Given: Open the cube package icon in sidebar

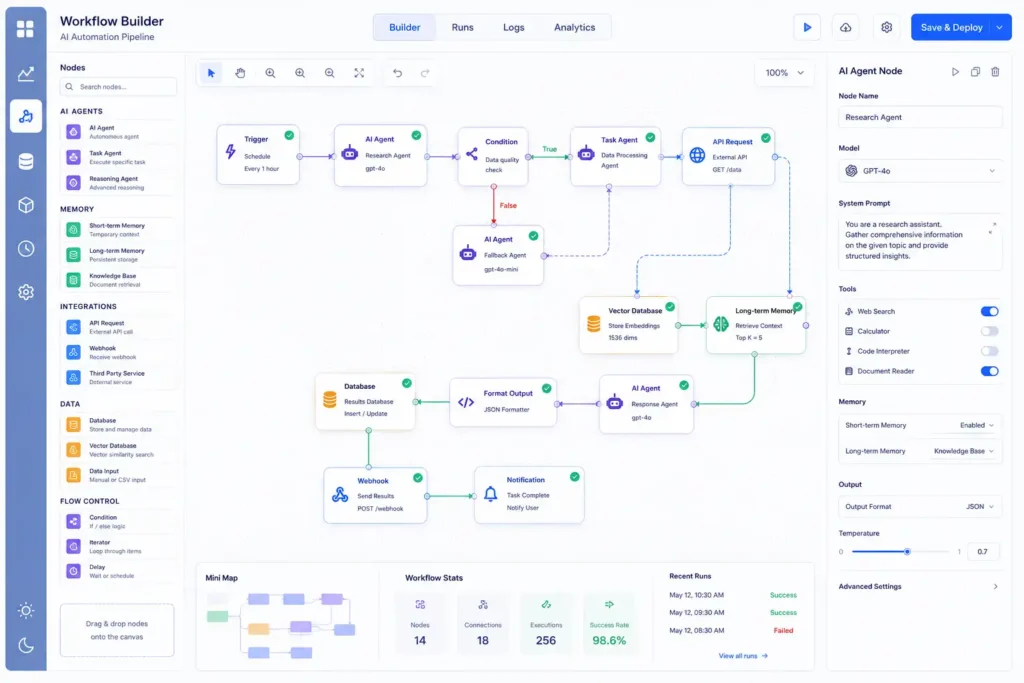Looking at the screenshot, I should (26, 205).
